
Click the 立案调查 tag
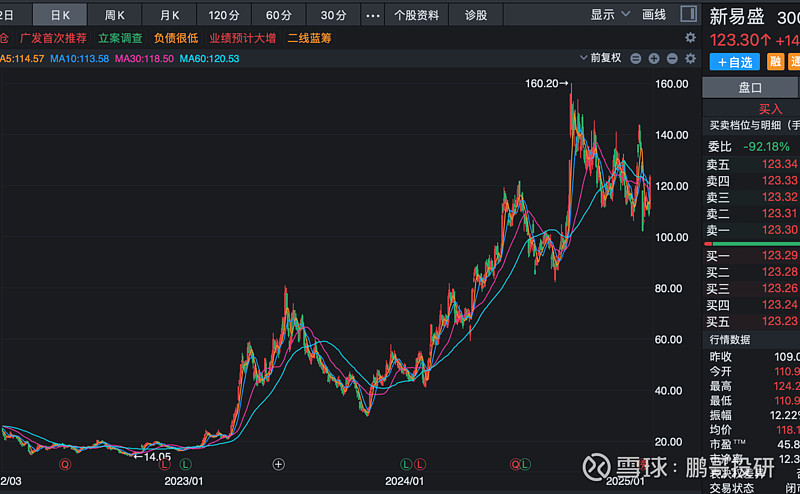tap(120, 38)
